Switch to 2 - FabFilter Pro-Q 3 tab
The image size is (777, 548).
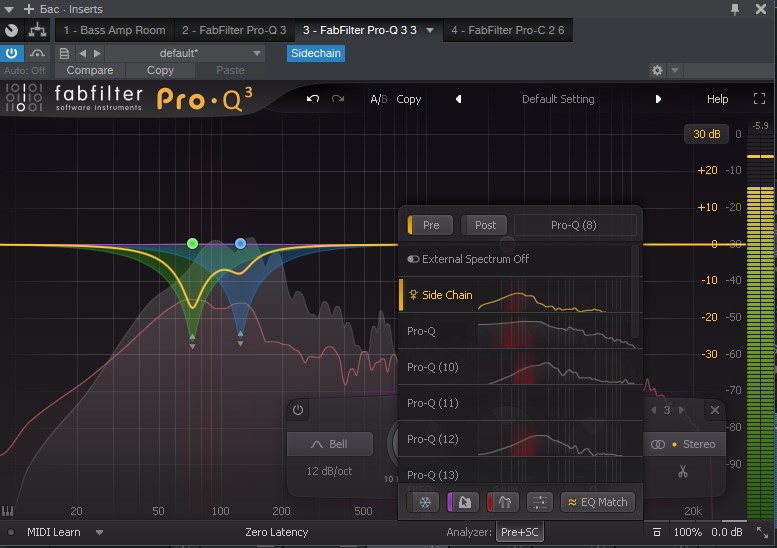pos(234,30)
